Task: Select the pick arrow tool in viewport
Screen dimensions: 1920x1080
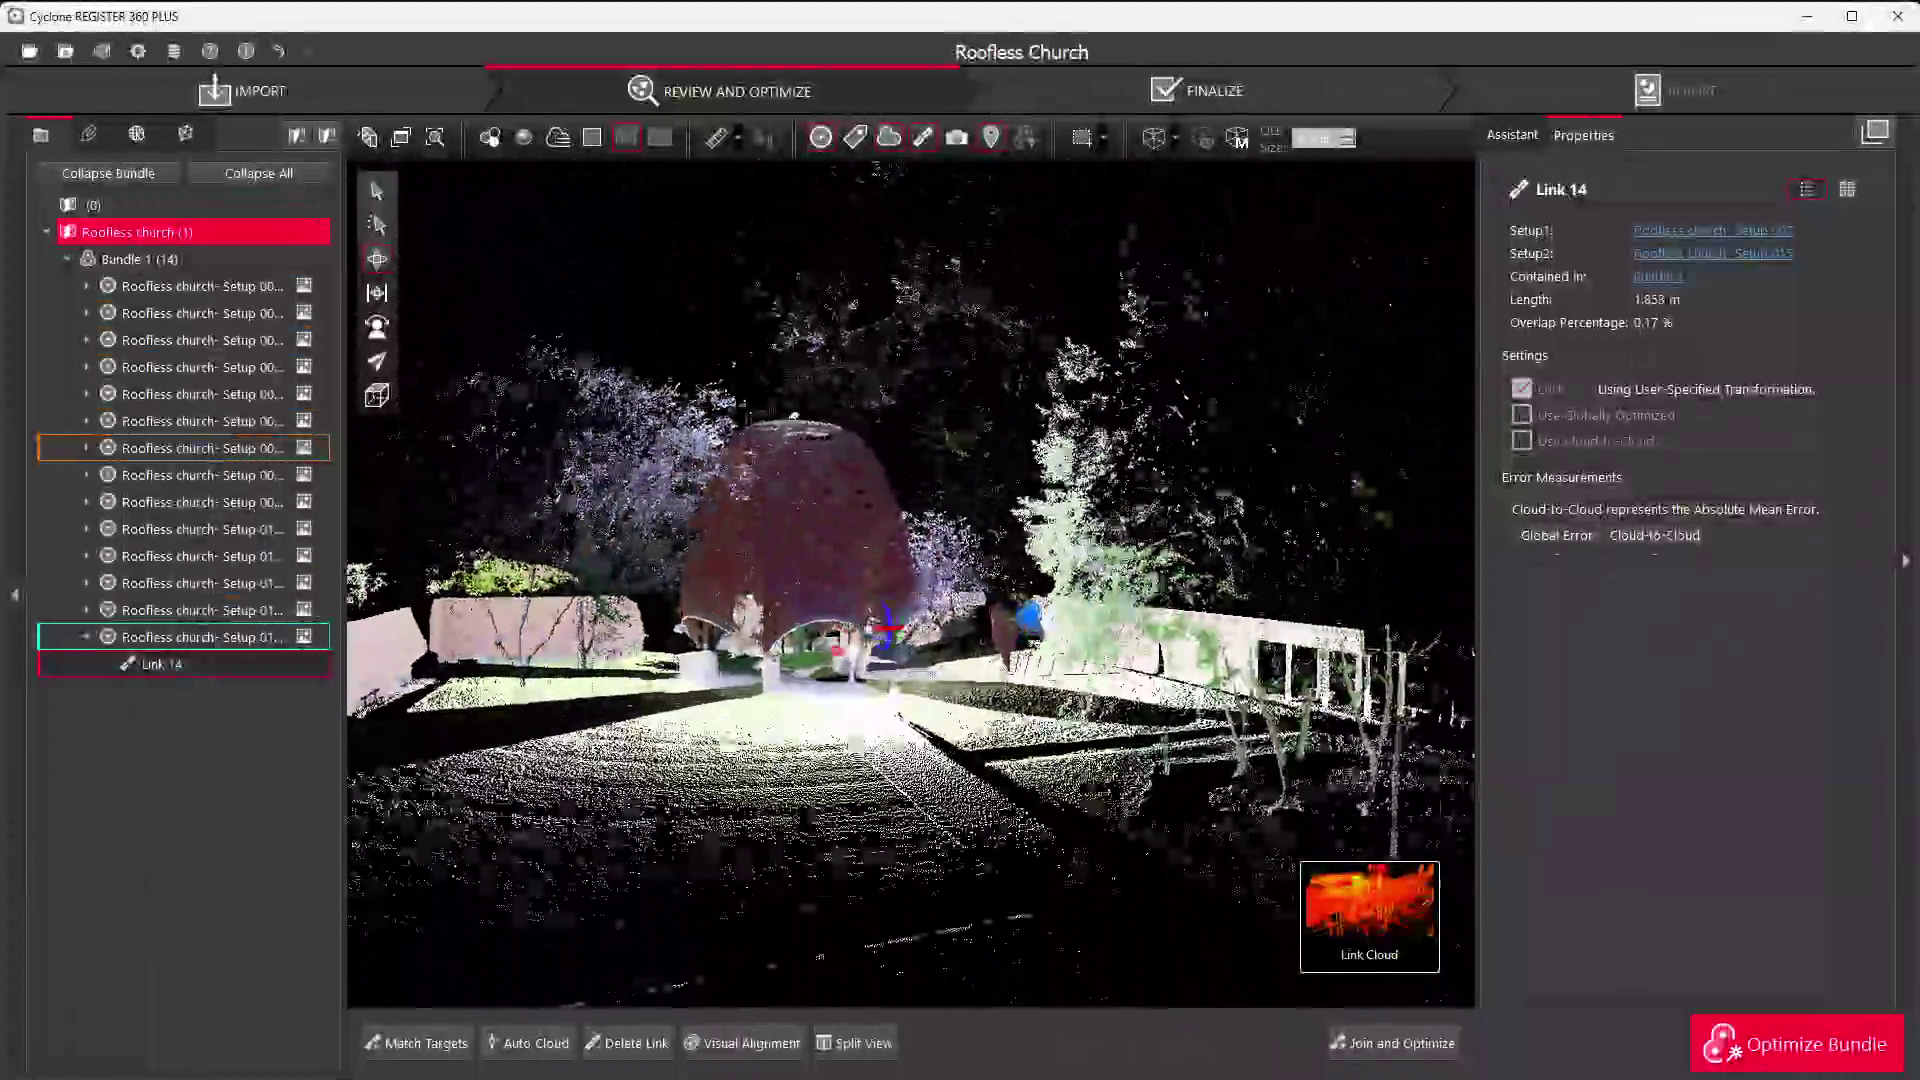Action: click(377, 191)
